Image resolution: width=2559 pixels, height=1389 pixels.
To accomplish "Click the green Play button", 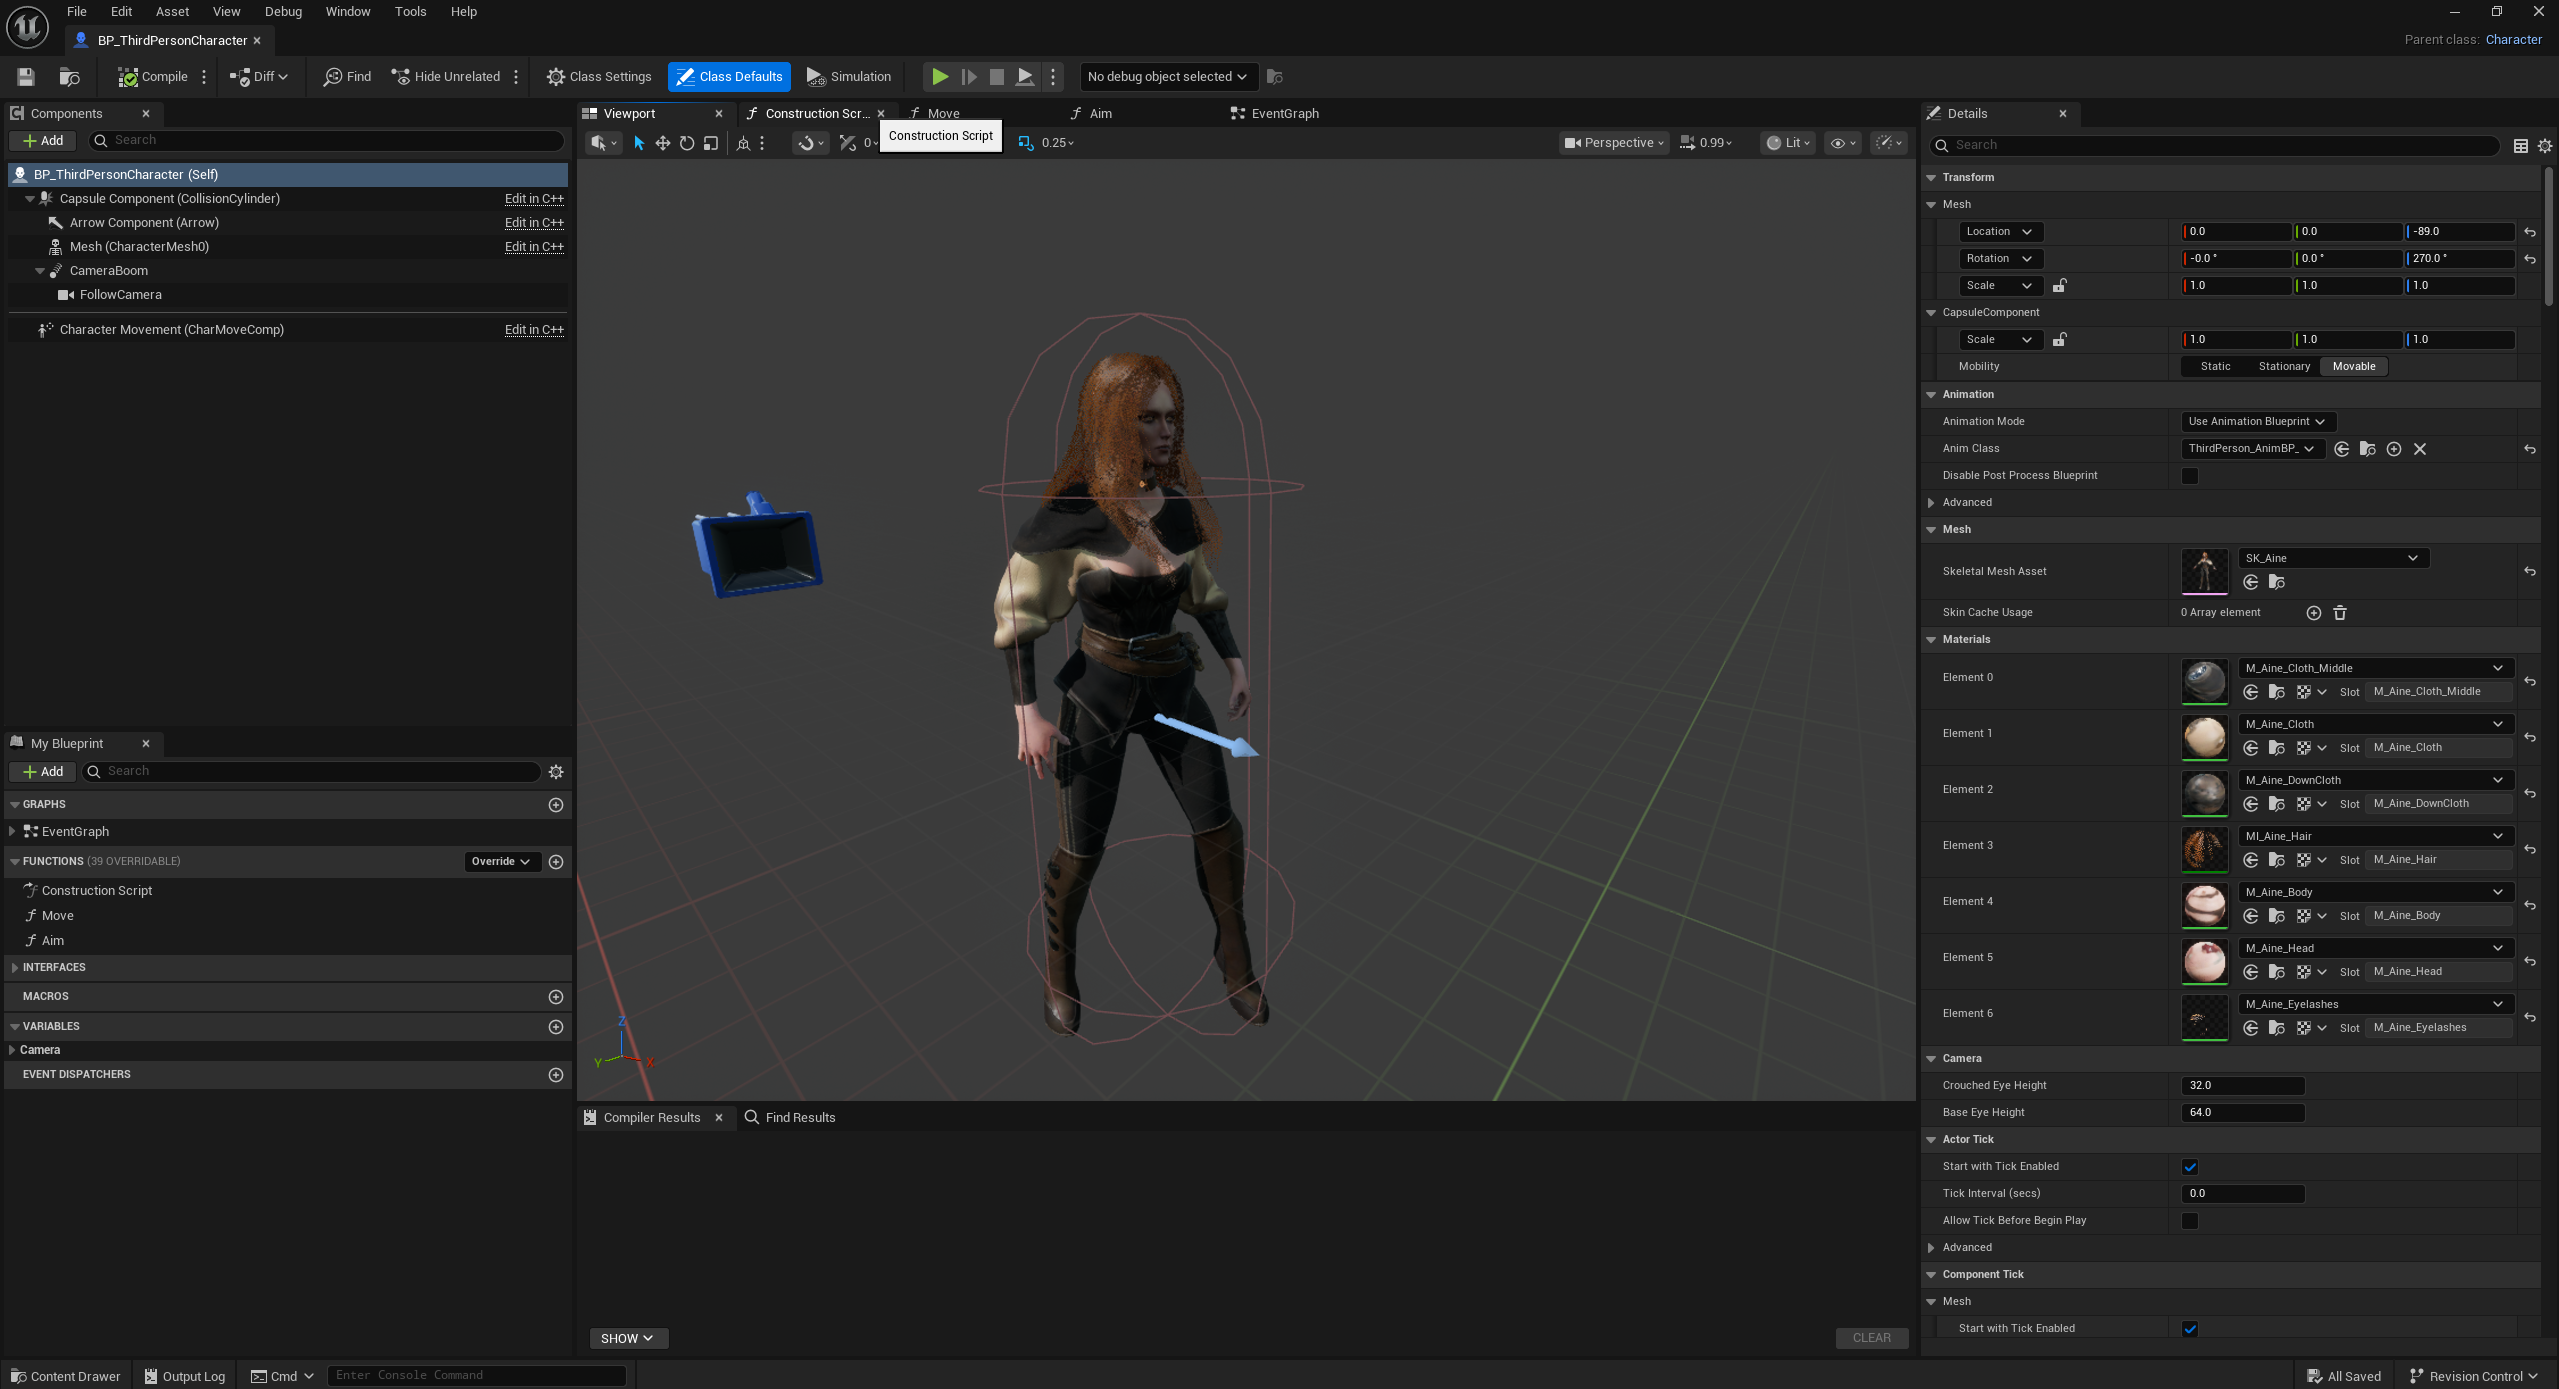I will click(x=939, y=77).
